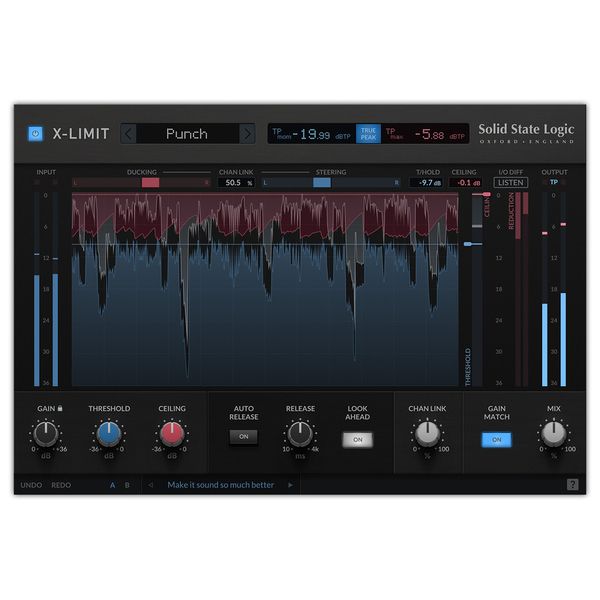Toggle the Auto Release ON button
The image size is (600, 600).
(243, 437)
